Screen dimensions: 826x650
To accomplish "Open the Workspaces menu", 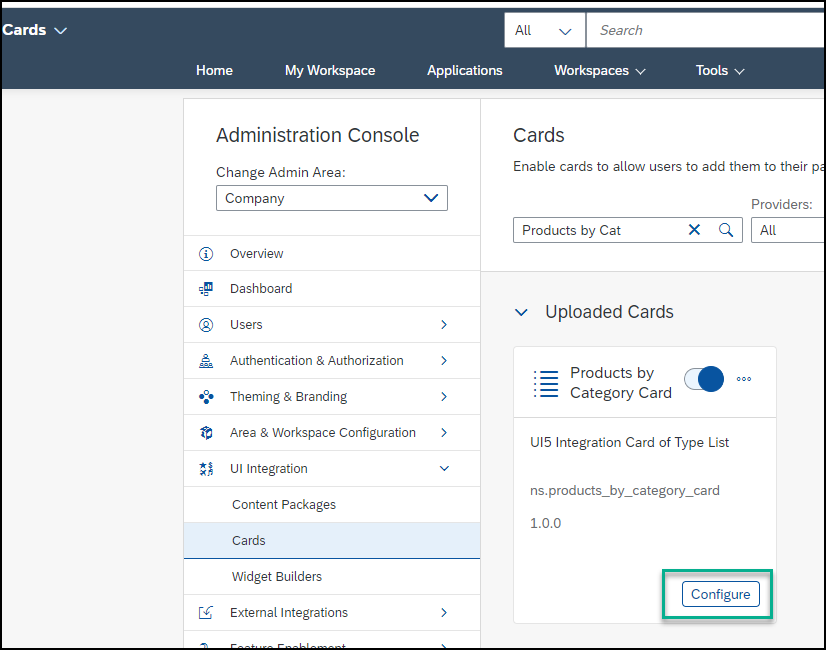I will click(x=599, y=71).
